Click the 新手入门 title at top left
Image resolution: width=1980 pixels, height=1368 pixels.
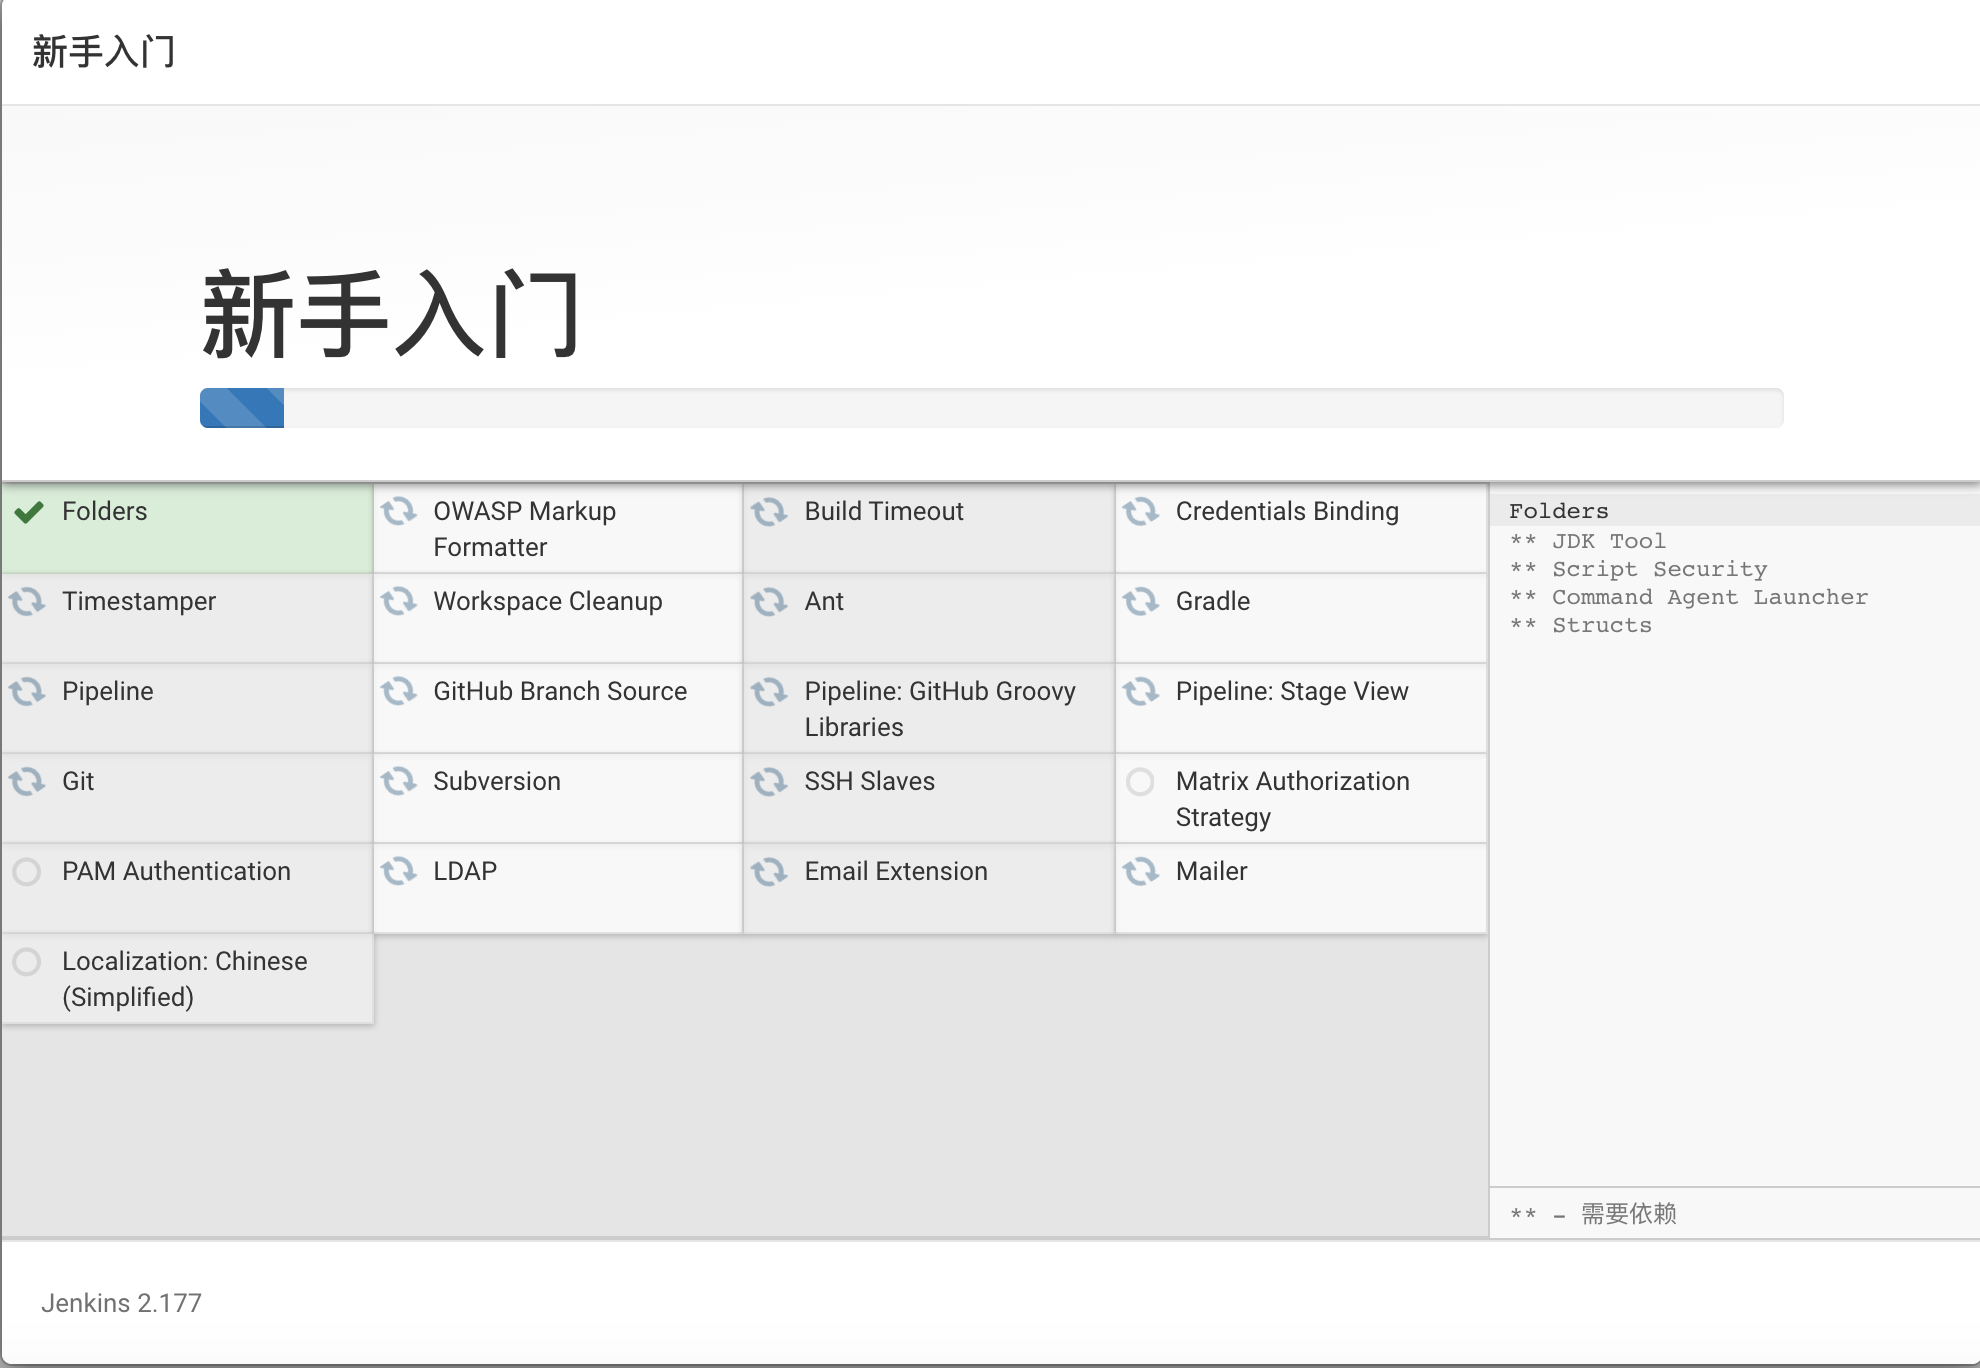point(104,52)
